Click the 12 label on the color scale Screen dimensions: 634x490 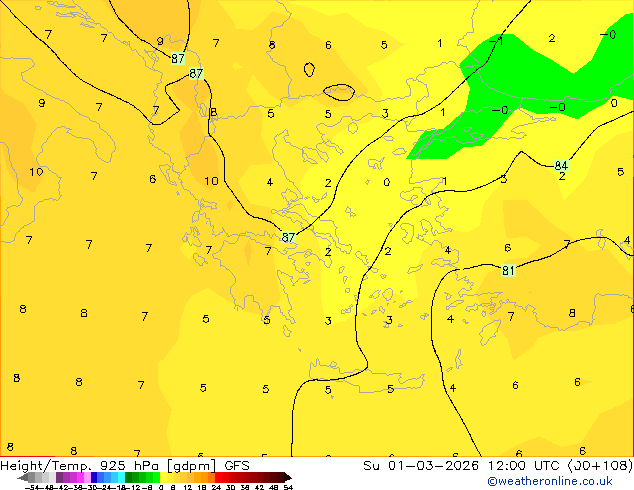coord(187,487)
